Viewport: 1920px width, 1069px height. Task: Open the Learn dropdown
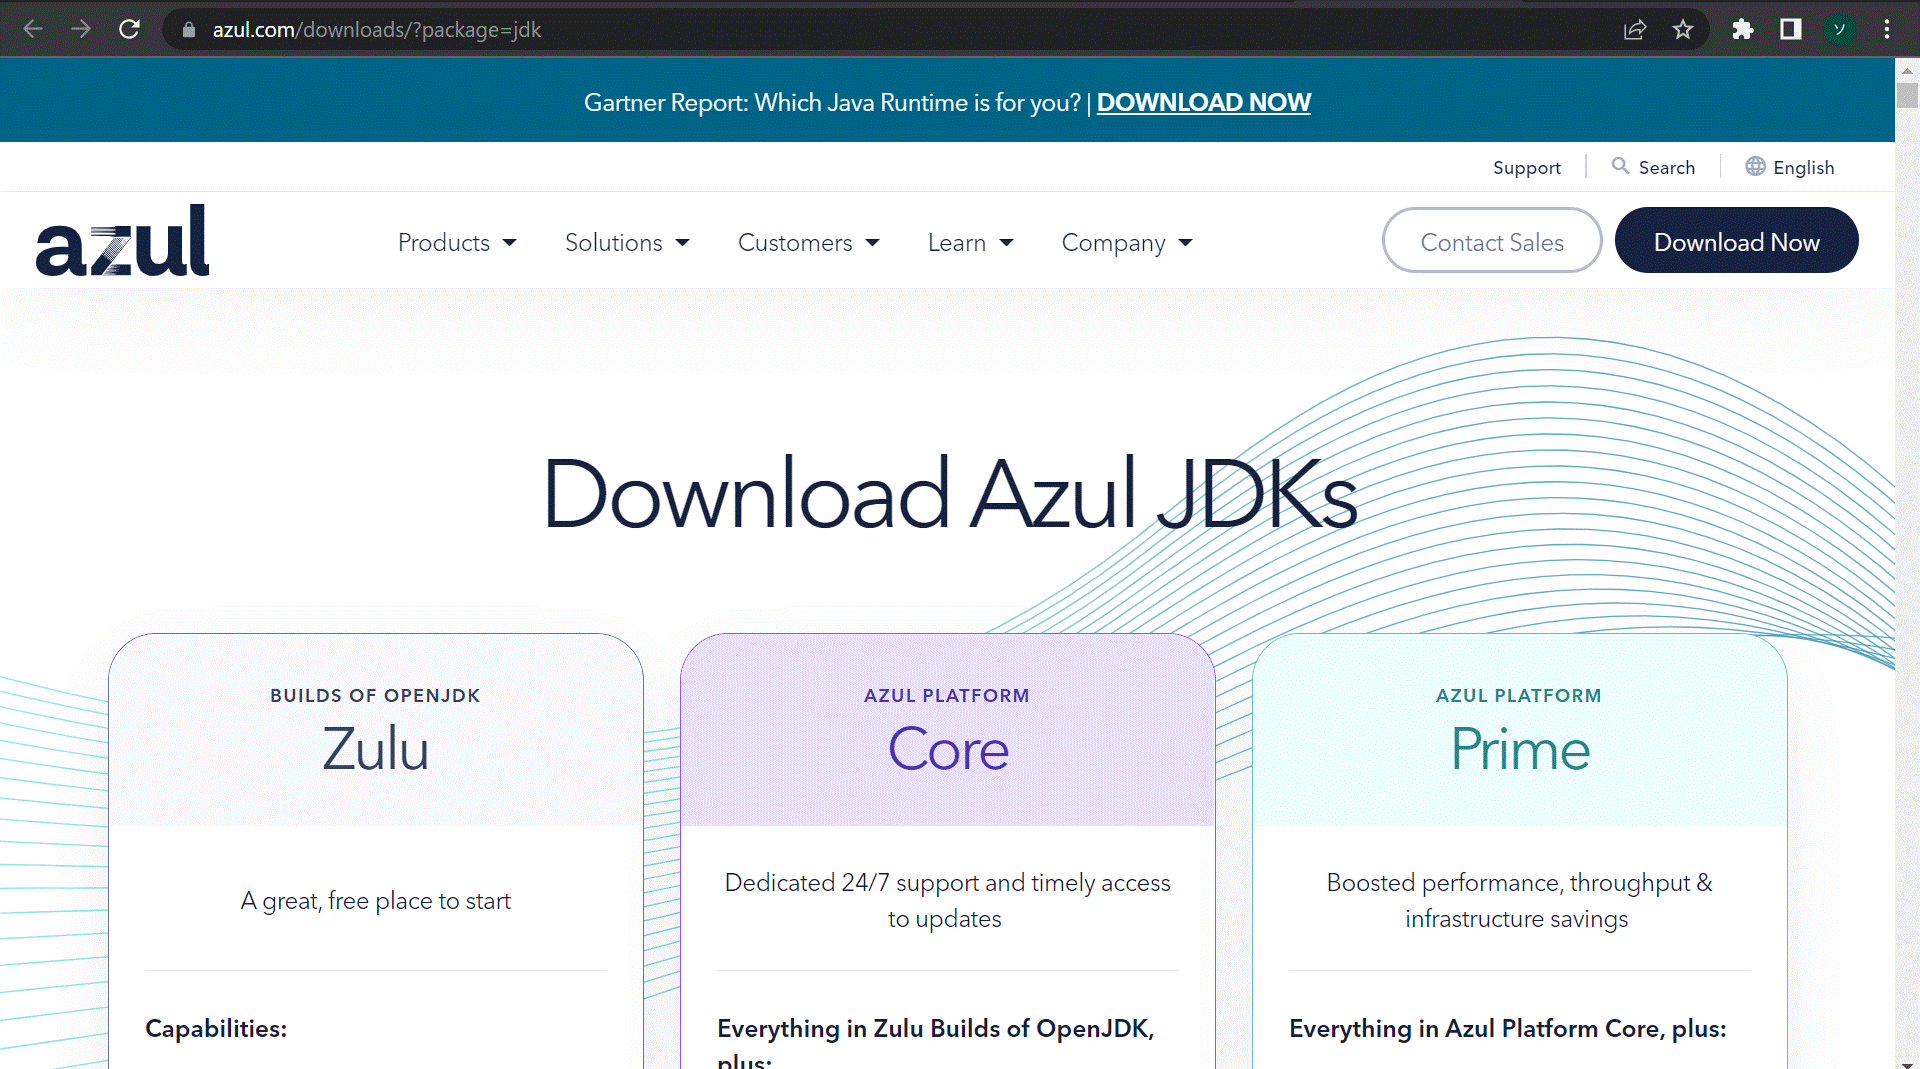[x=970, y=243]
